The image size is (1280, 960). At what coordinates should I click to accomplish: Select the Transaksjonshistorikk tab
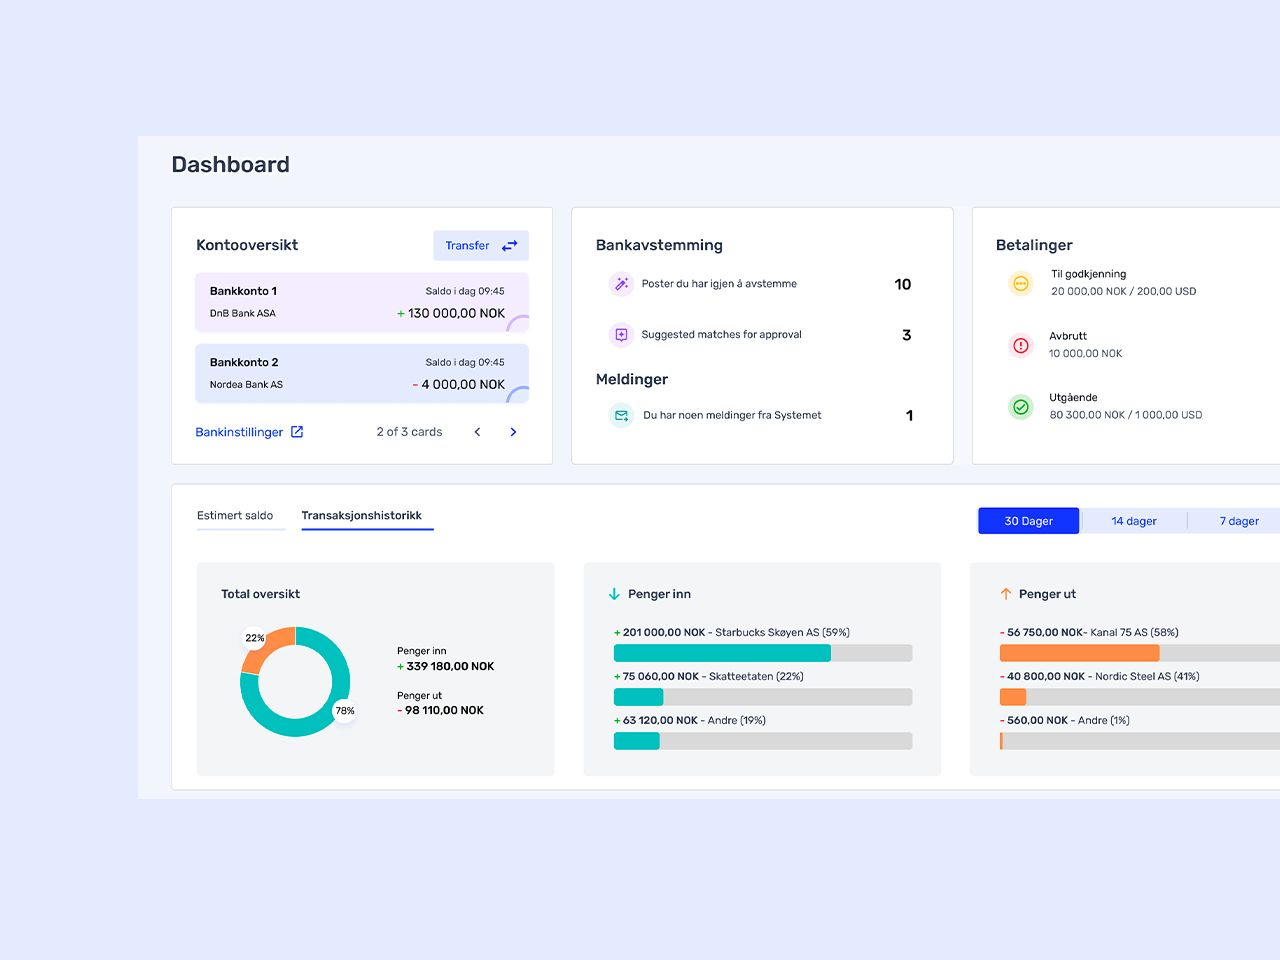click(361, 516)
